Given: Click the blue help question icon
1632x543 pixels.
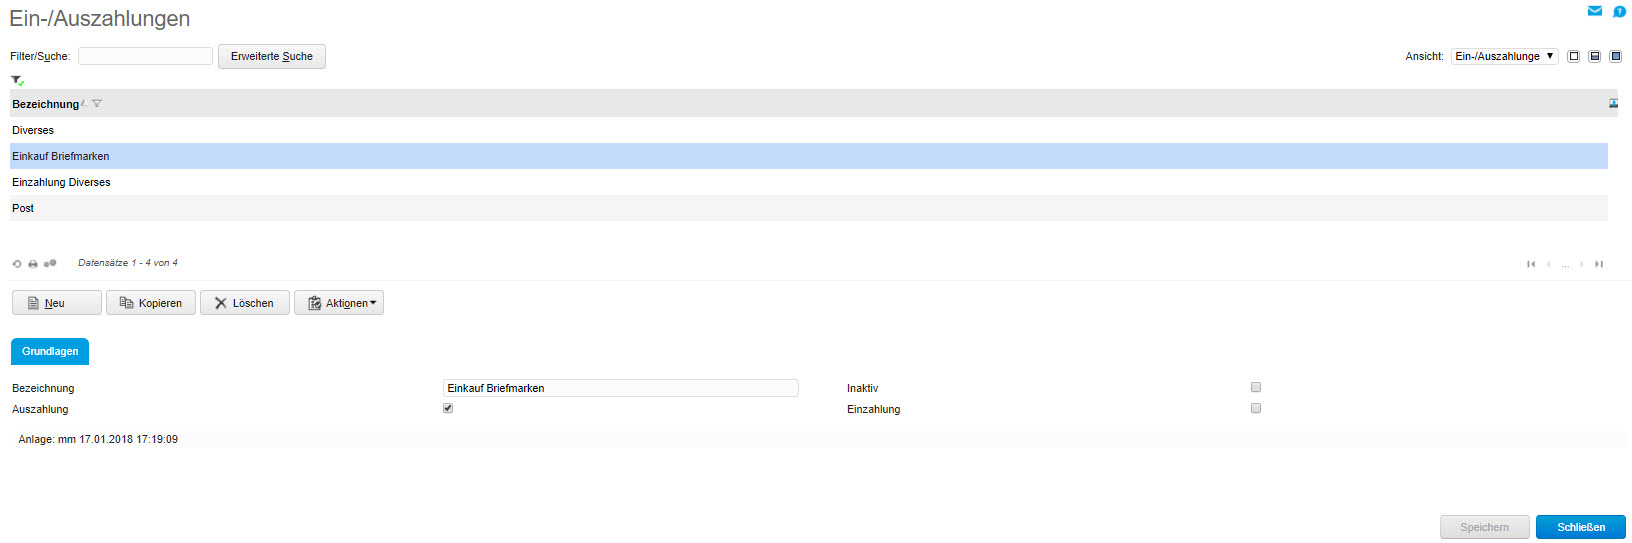Looking at the screenshot, I should 1619,11.
